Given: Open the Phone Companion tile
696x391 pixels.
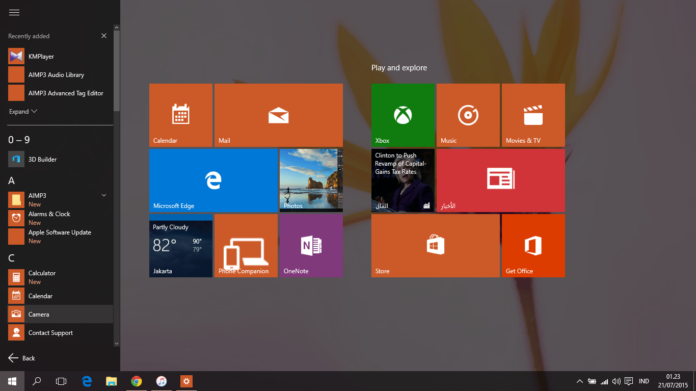Looking at the screenshot, I should (x=246, y=246).
